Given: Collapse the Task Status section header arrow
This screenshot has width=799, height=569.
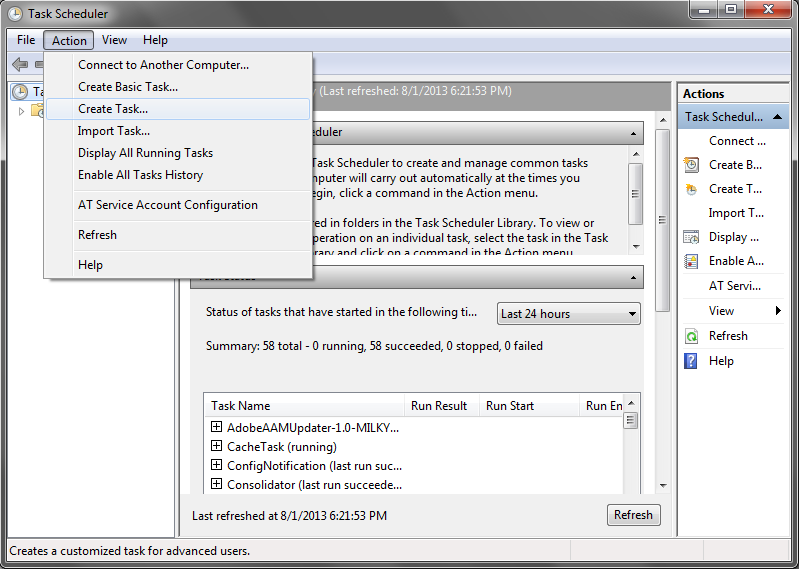Looking at the screenshot, I should (633, 278).
